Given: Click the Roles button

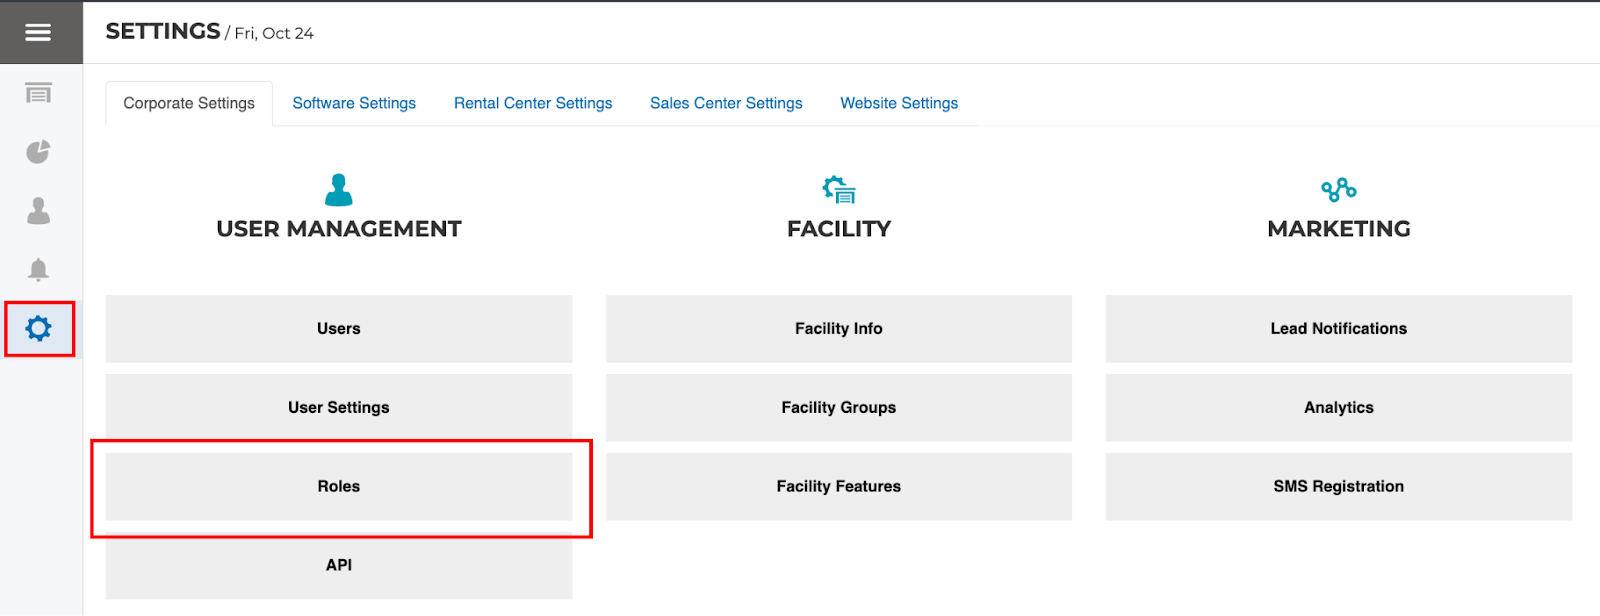Looking at the screenshot, I should coord(339,487).
